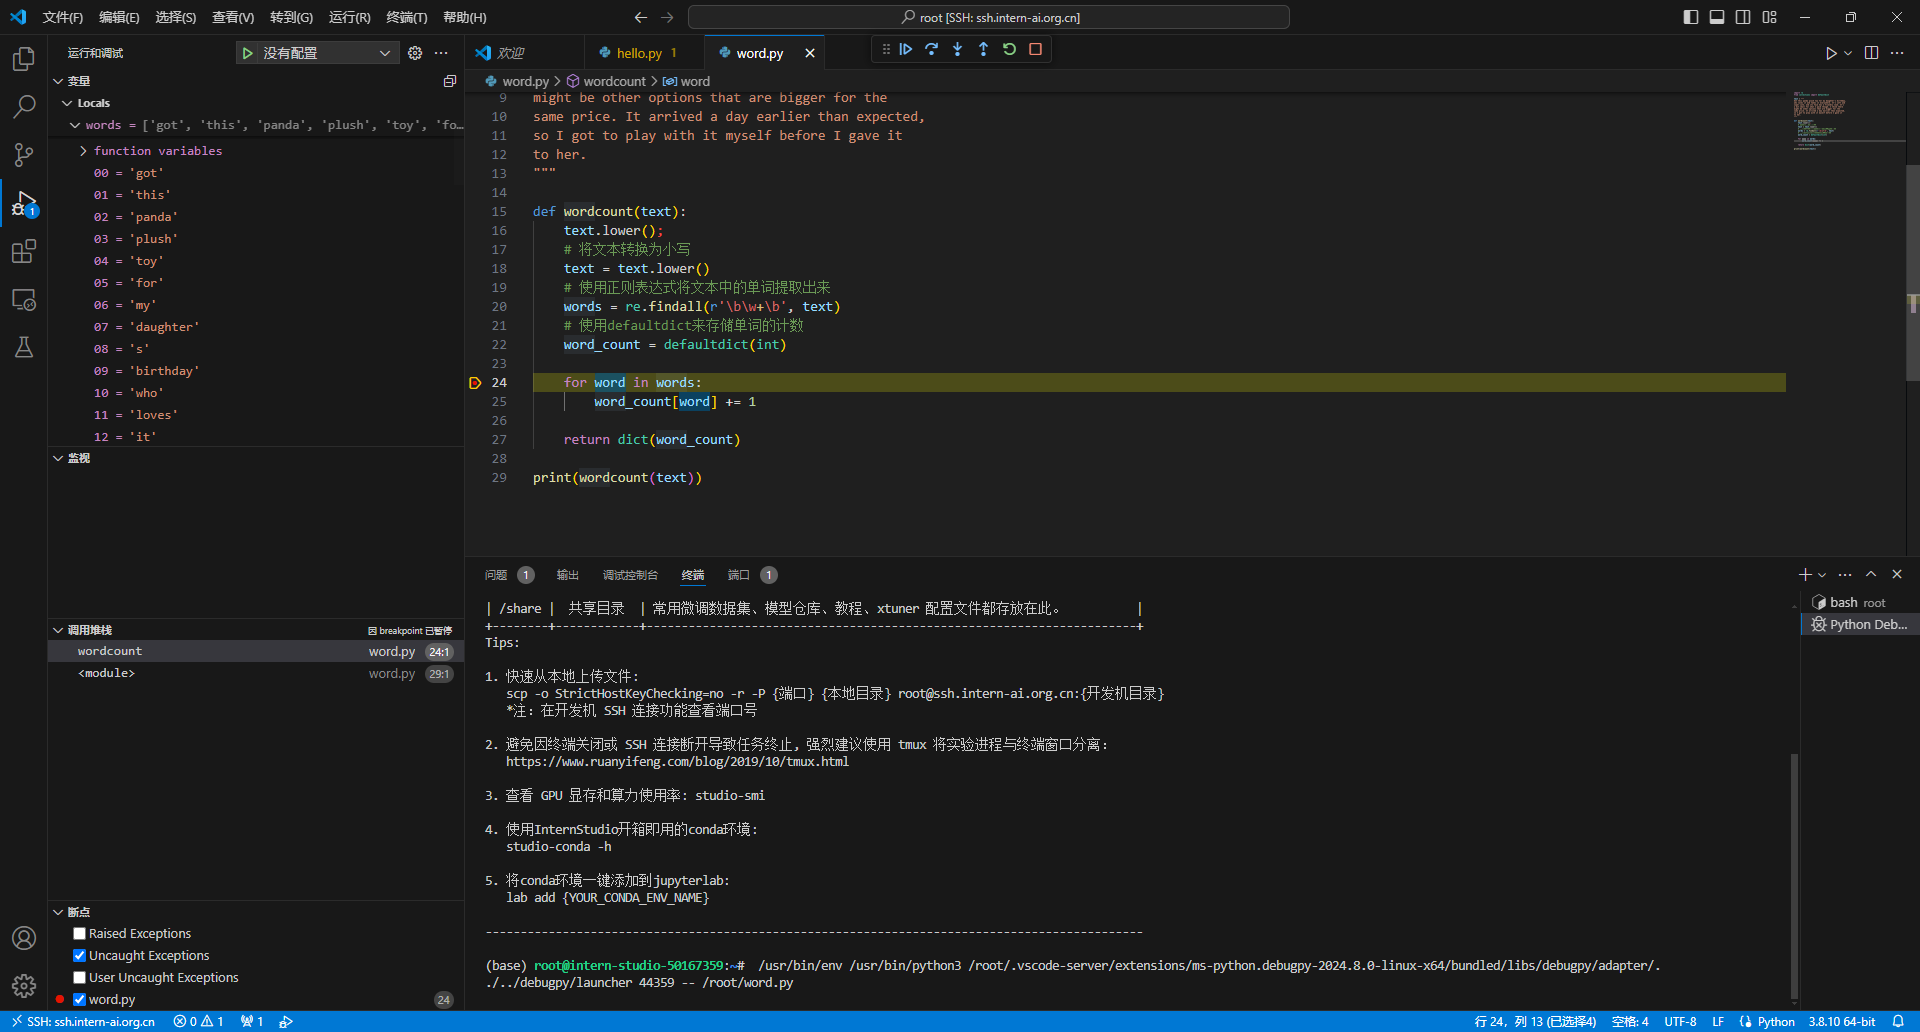Select the wordcount call stack frame
Viewport: 1920px width, 1032px height.
(256, 651)
